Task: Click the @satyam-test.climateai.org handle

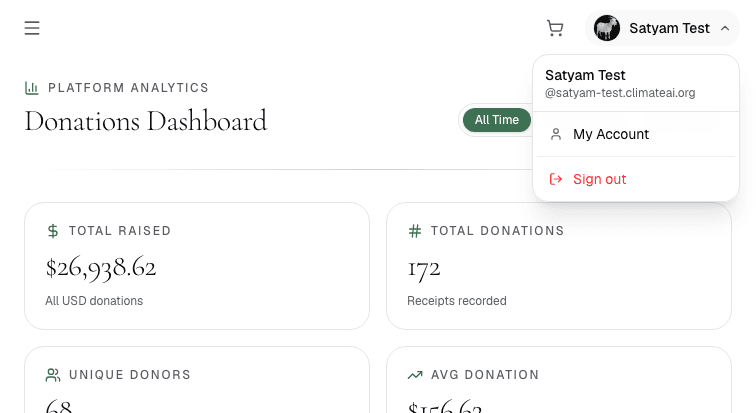Action: 620,93
